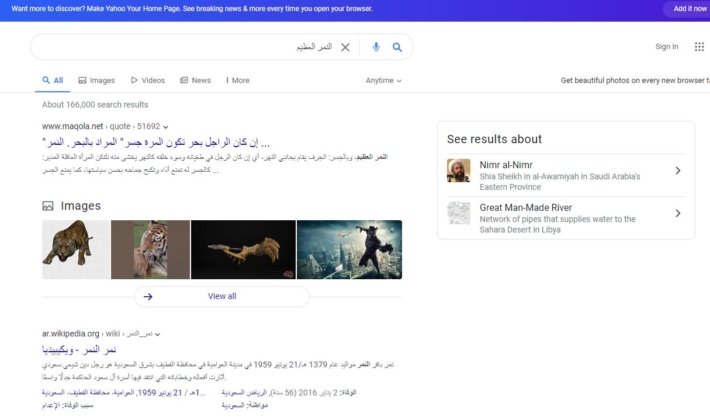Screen dimensions: 710x420
Task: Open the 3D tiger image thumbnail
Action: [76, 249]
